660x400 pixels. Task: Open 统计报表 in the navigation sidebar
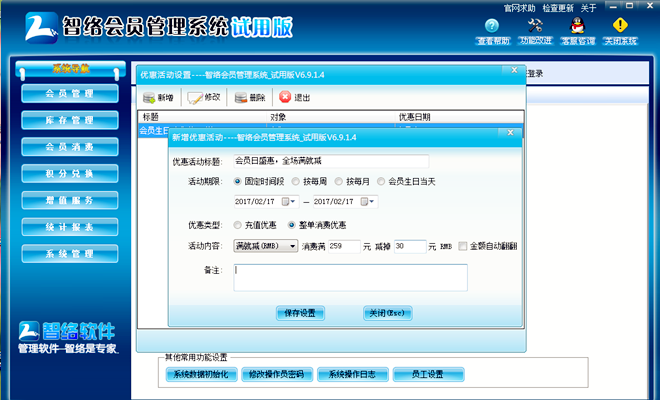(70, 227)
